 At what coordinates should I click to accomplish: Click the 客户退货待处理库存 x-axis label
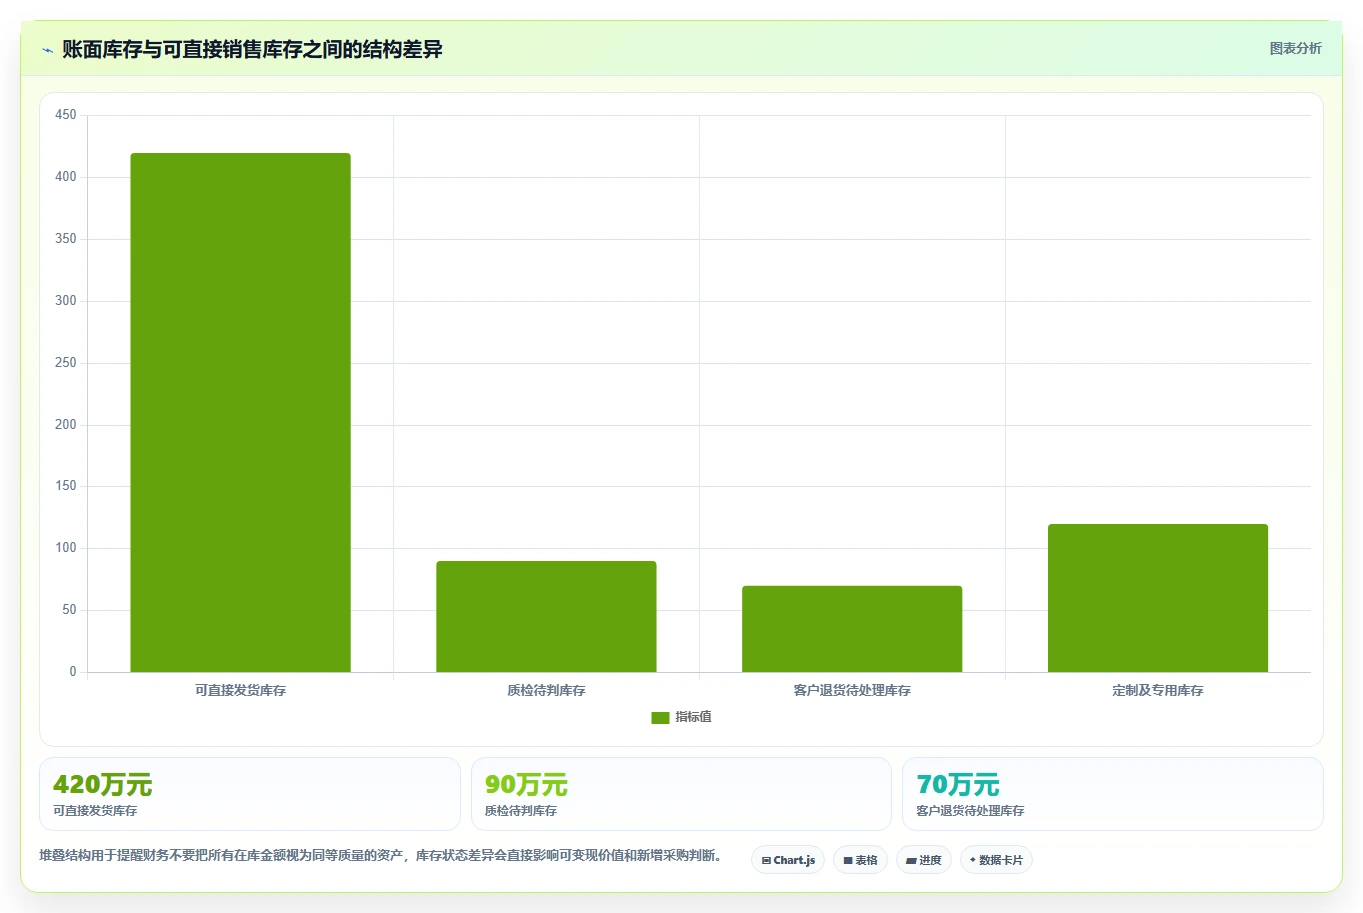852,690
